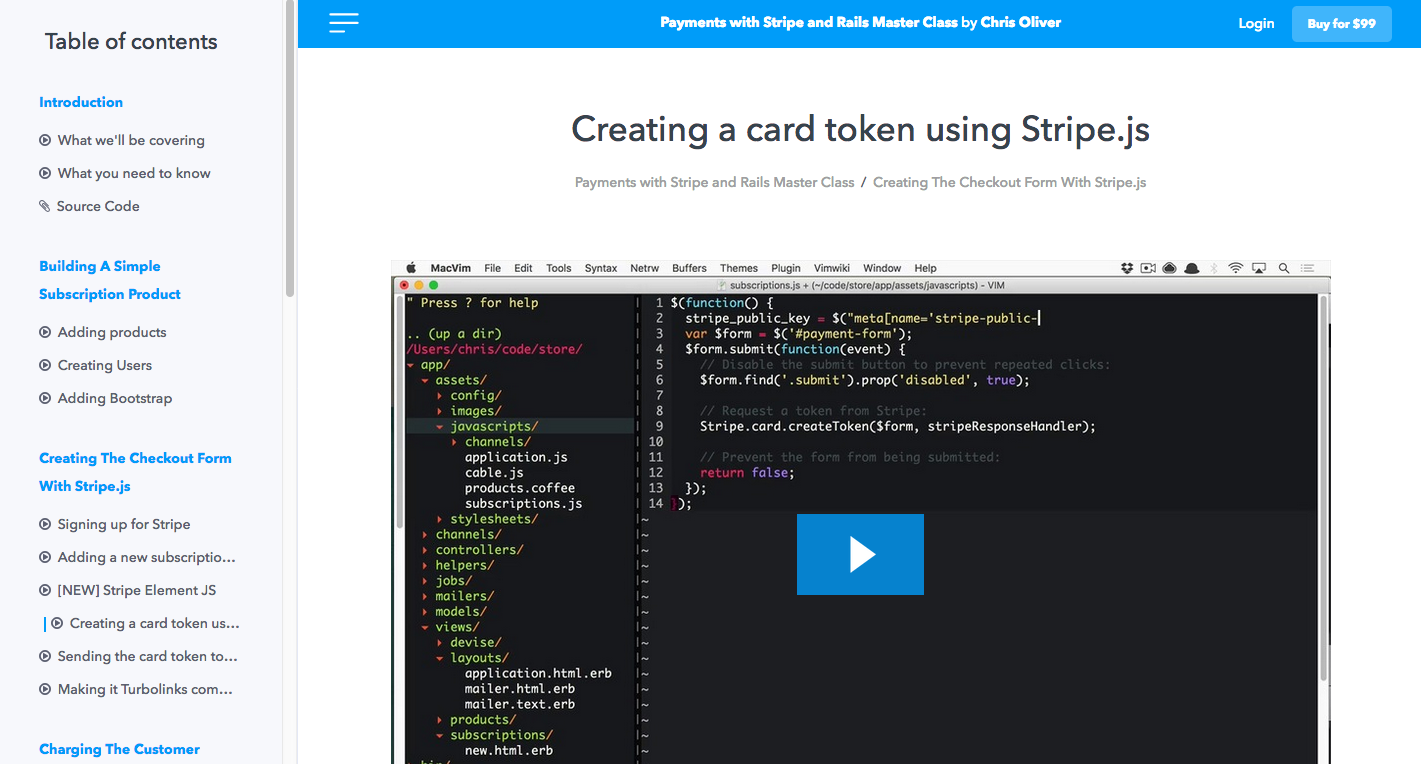Open breadcrumb Creating The Checkout Form With Stripe.js

[1009, 182]
